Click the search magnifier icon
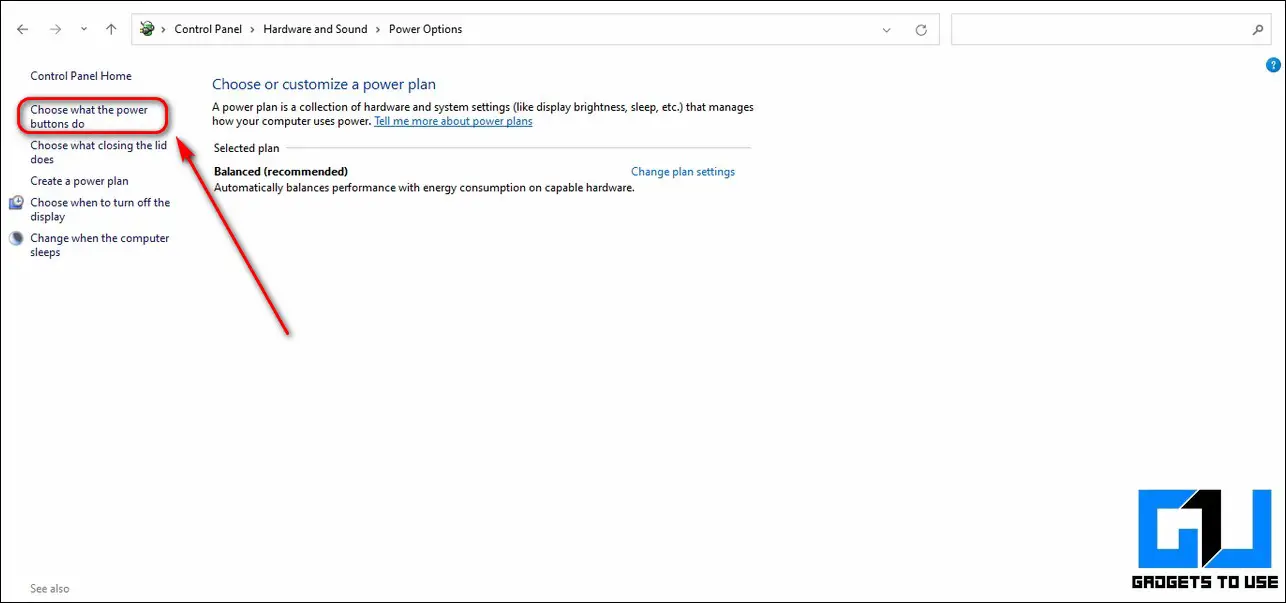The image size is (1286, 603). (1258, 30)
